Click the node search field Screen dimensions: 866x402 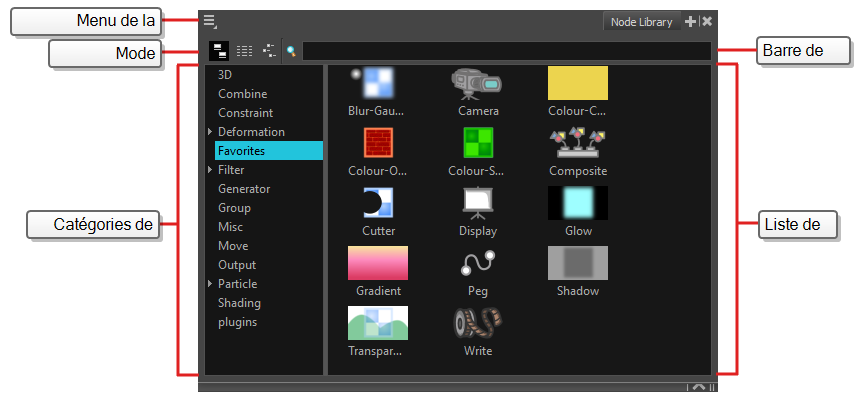pos(506,50)
